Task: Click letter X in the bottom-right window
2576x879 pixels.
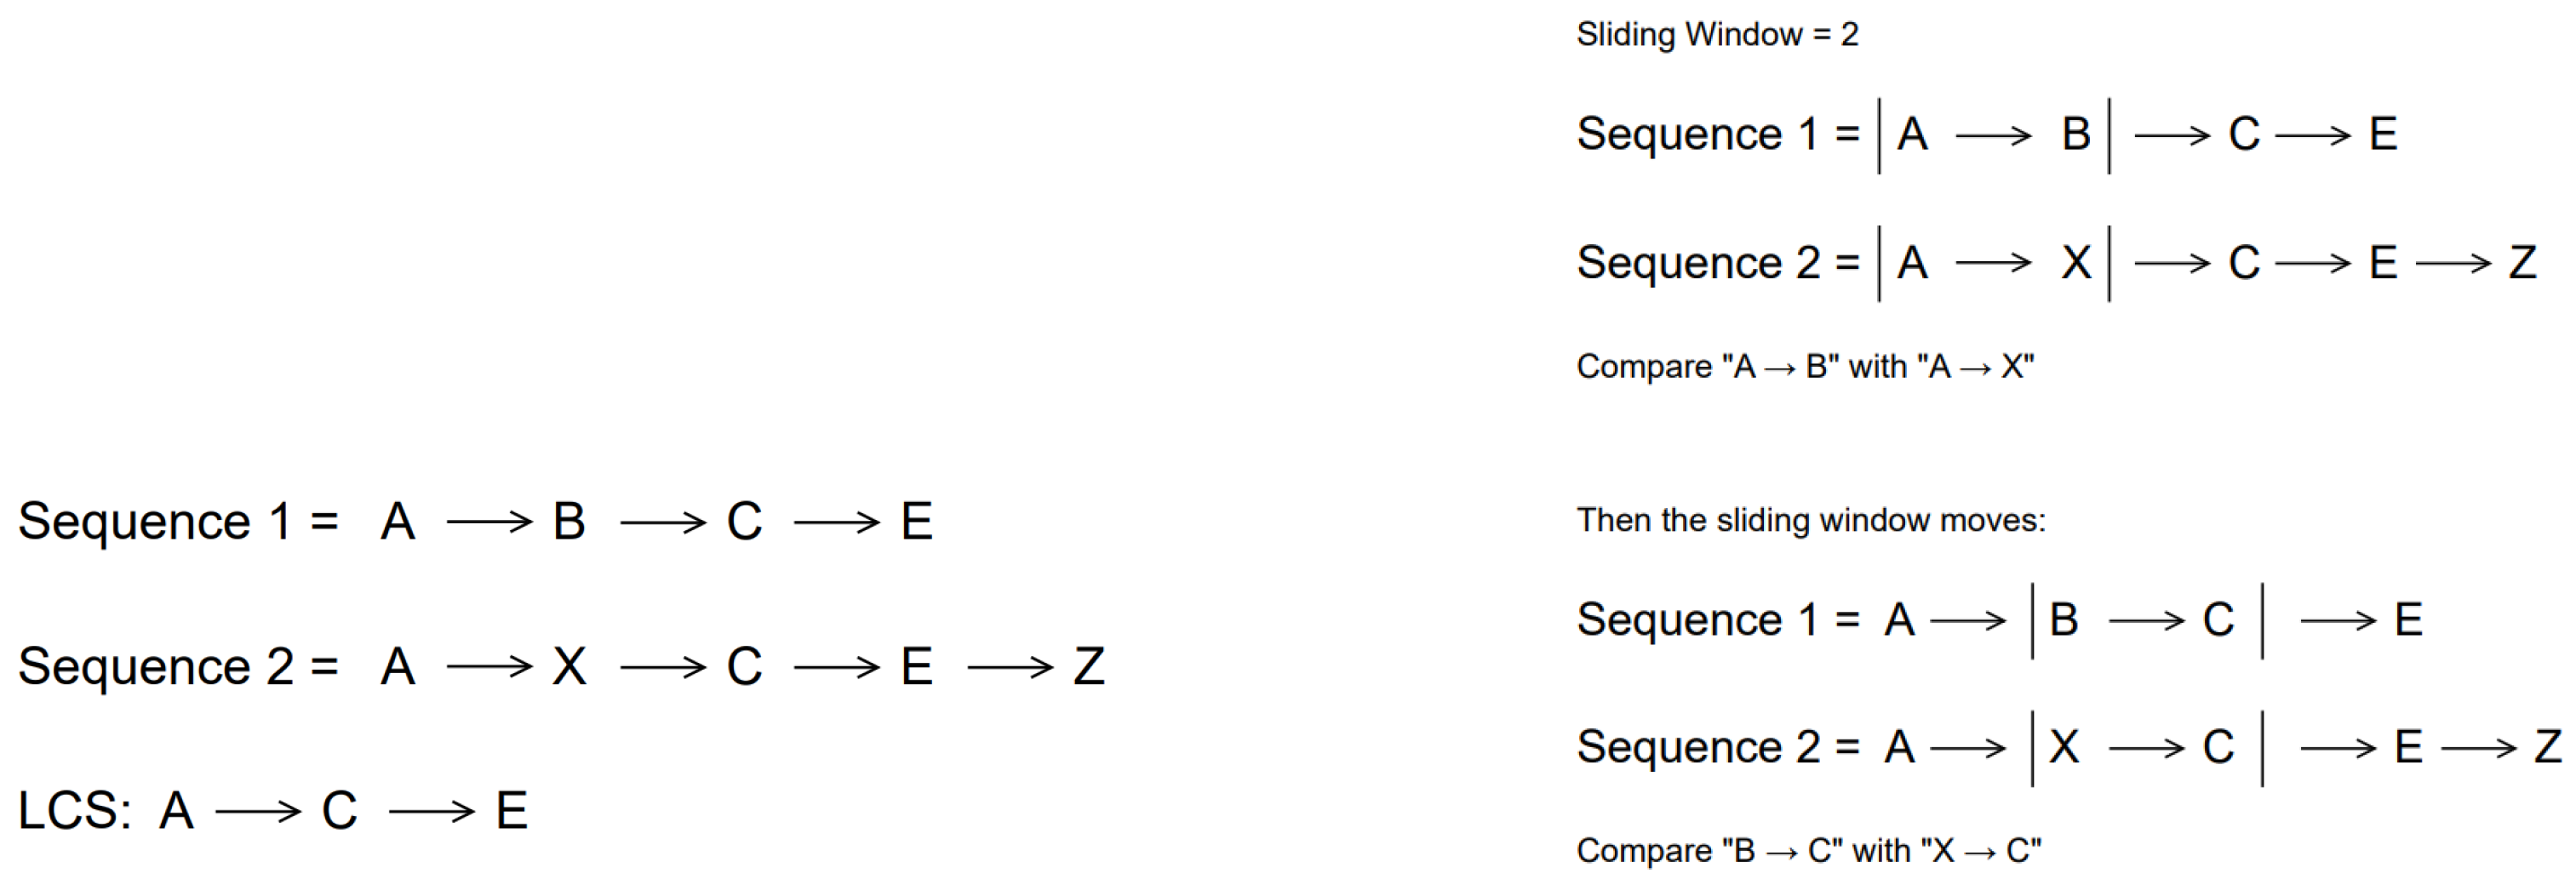Action: coord(2064,747)
